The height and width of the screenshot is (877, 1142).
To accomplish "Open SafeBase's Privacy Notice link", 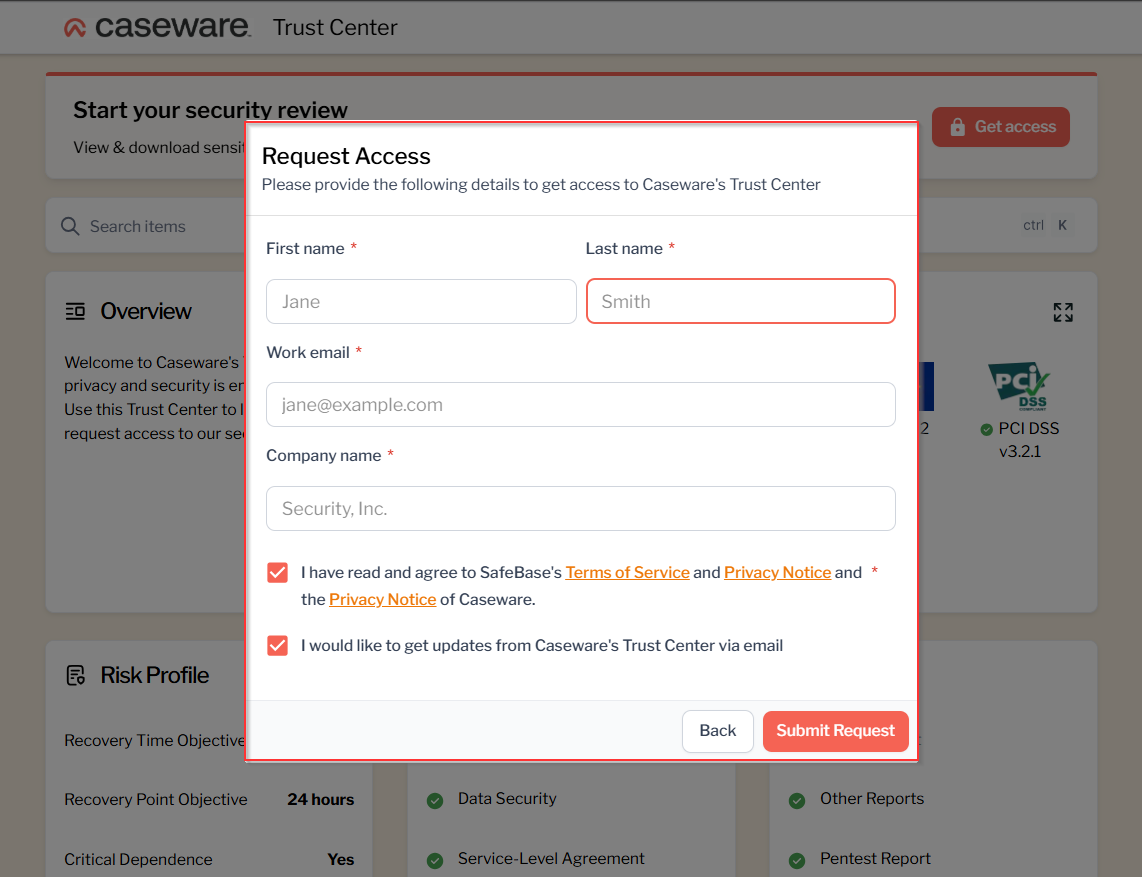I will click(777, 573).
